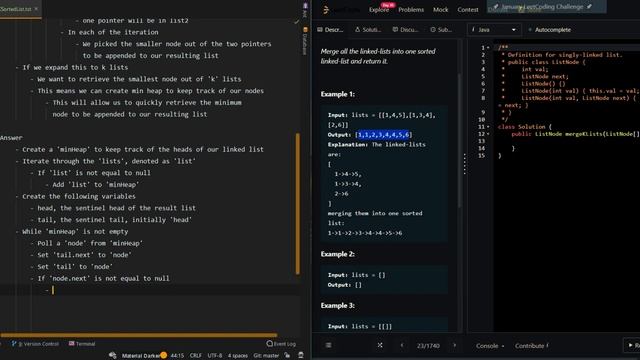640x360 pixels.
Task: Go to the Problems page
Action: 411,9
